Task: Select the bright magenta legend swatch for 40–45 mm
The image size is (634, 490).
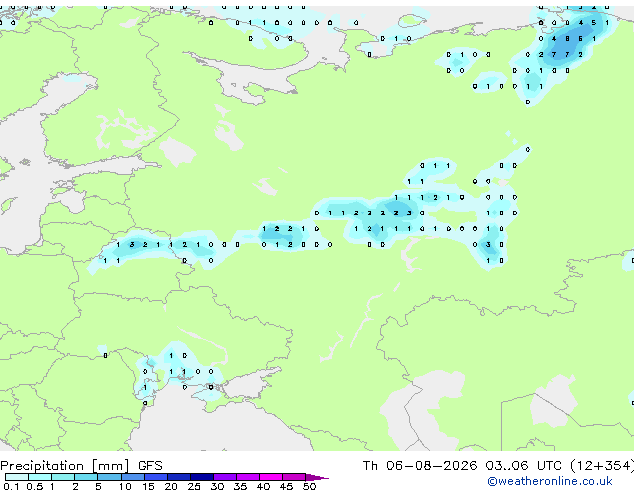Action: (271, 477)
